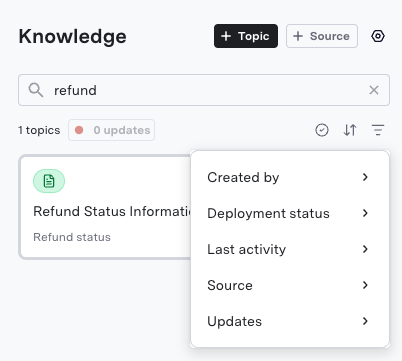
Task: Click the green document icon on topic card
Action: (49, 181)
